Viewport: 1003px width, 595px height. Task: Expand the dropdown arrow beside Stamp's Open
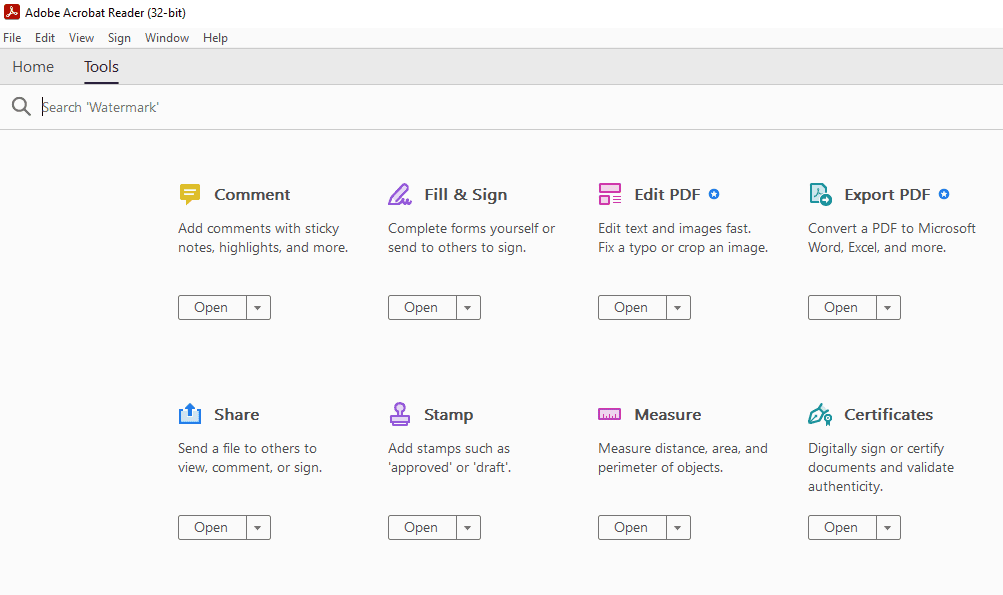tap(468, 528)
